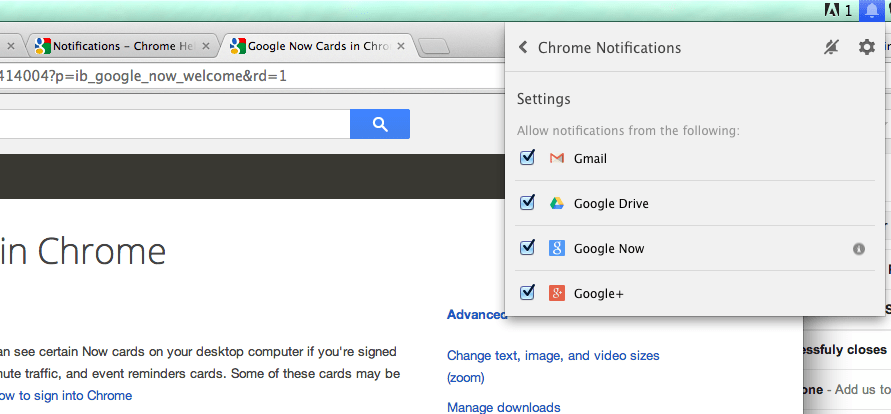Disable notifications from Gmail
This screenshot has width=891, height=414.
click(528, 158)
